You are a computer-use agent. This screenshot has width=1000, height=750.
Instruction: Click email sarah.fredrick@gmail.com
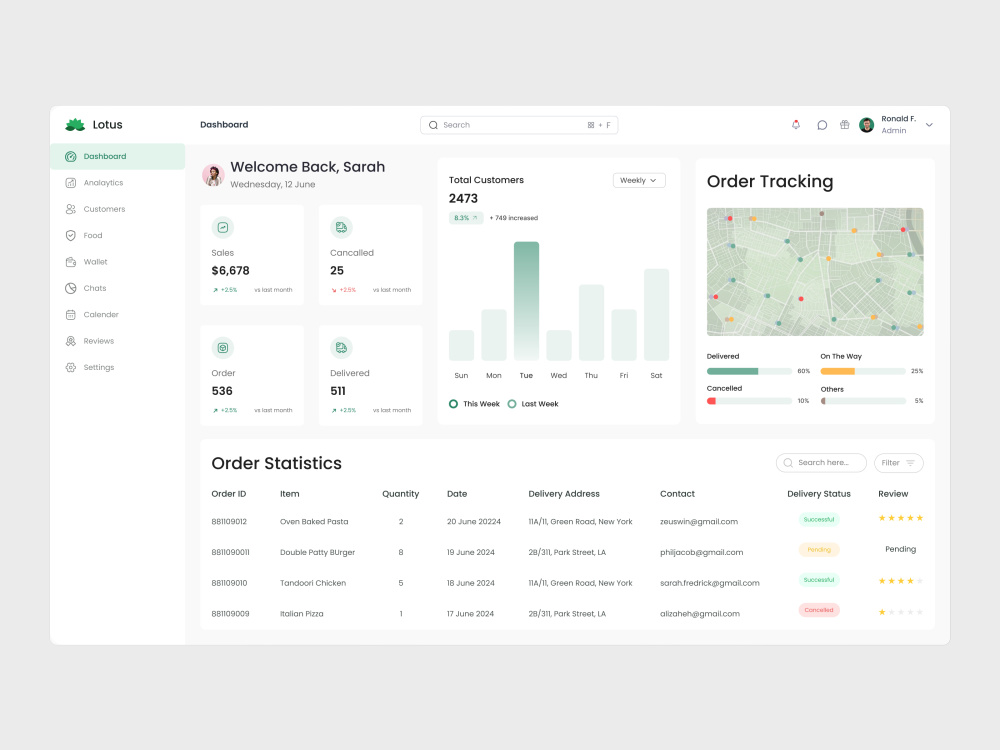tap(710, 583)
